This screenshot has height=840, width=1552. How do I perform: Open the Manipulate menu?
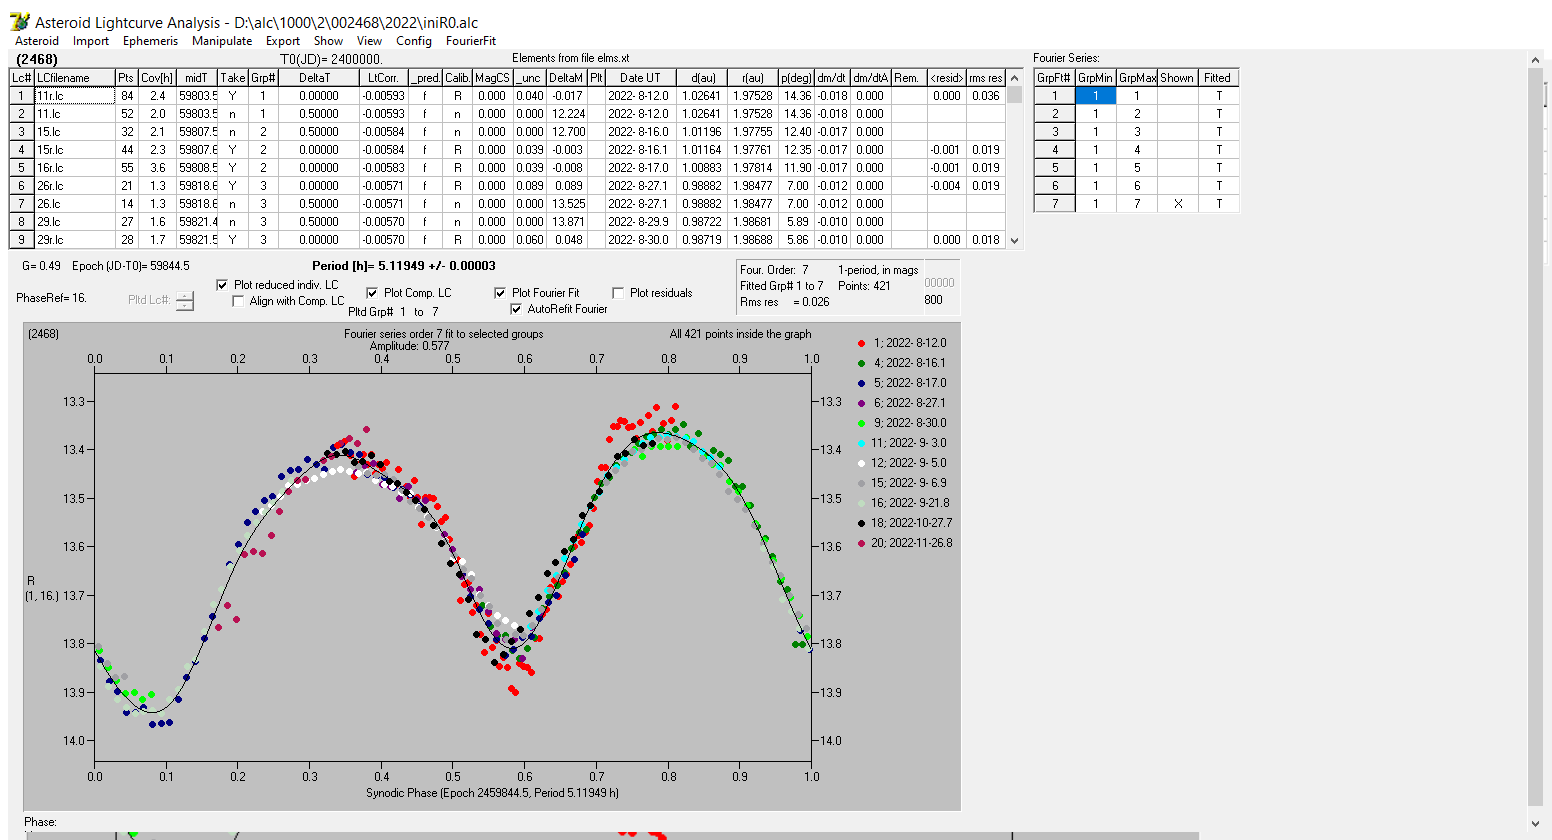click(222, 41)
